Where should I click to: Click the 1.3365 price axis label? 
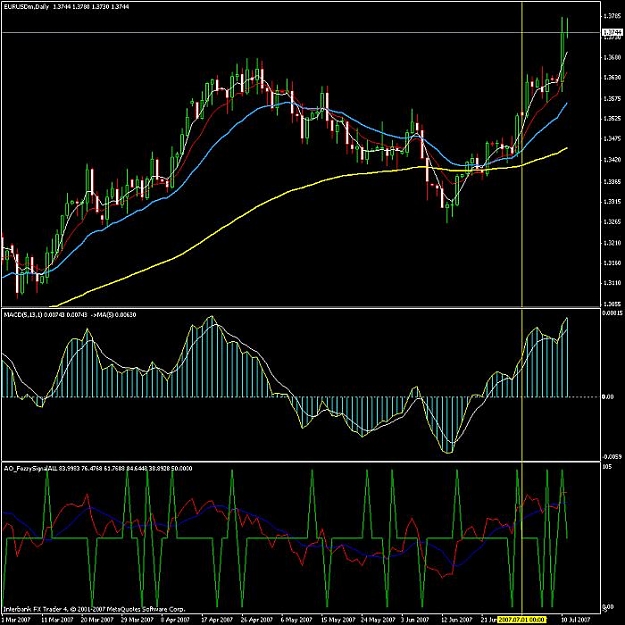(x=612, y=182)
